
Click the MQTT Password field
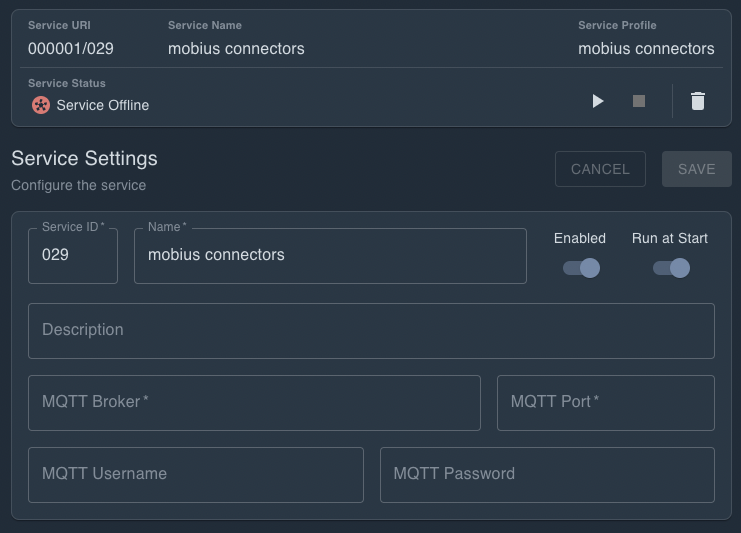547,475
